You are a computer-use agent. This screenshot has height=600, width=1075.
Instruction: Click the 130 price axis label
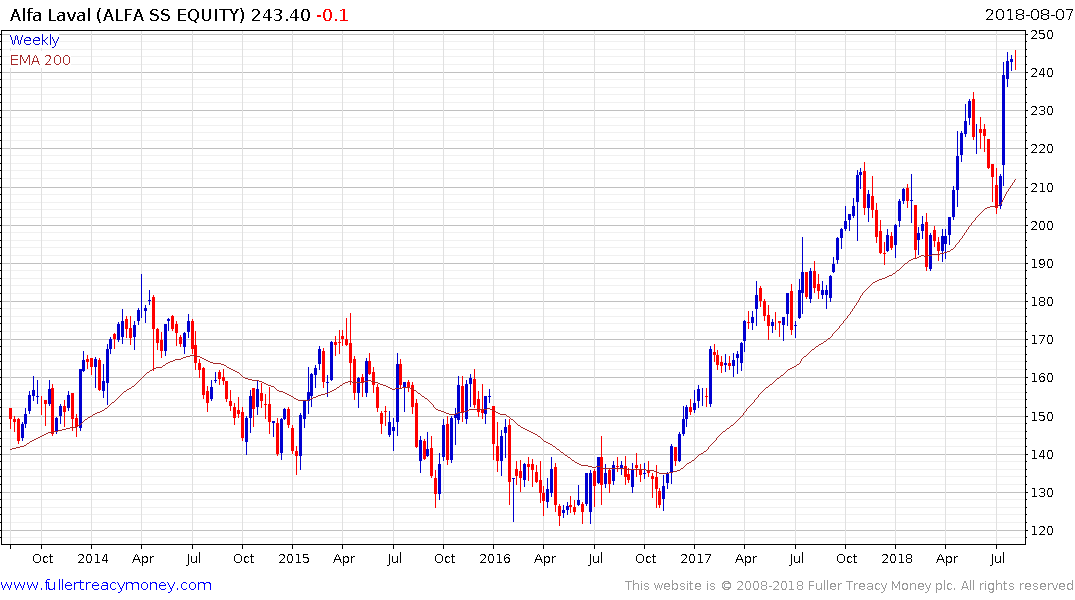[x=1042, y=492]
